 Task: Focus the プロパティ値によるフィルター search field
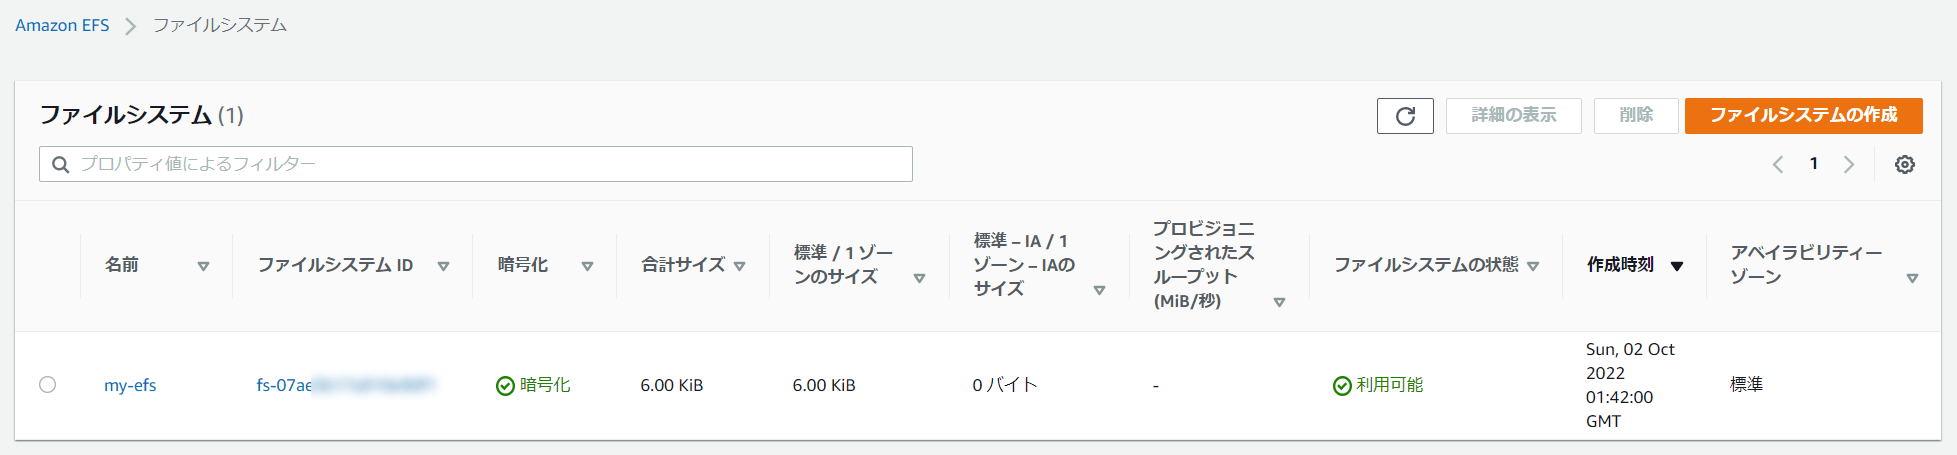(x=476, y=164)
